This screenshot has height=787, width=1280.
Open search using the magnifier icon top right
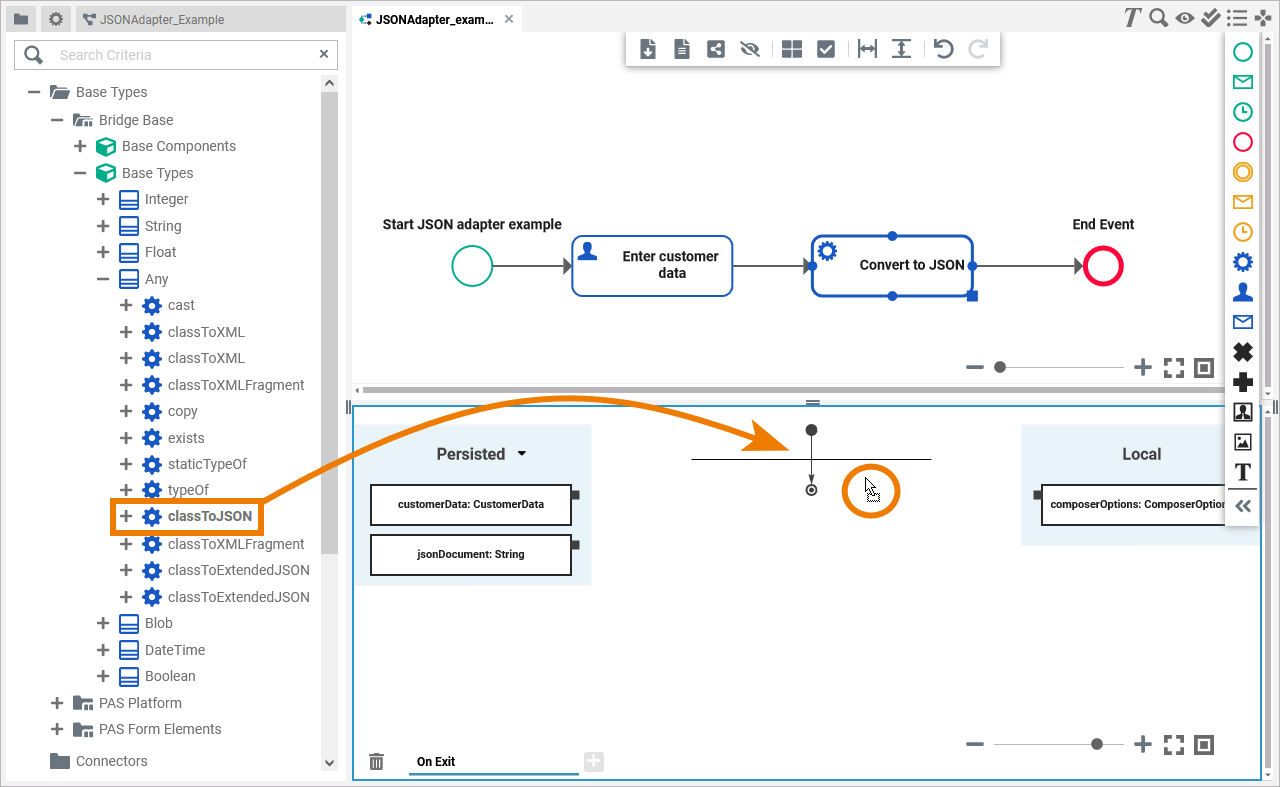pyautogui.click(x=1157, y=17)
